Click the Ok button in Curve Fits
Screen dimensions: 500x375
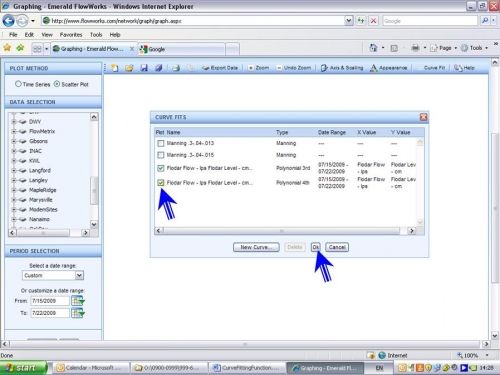(315, 247)
